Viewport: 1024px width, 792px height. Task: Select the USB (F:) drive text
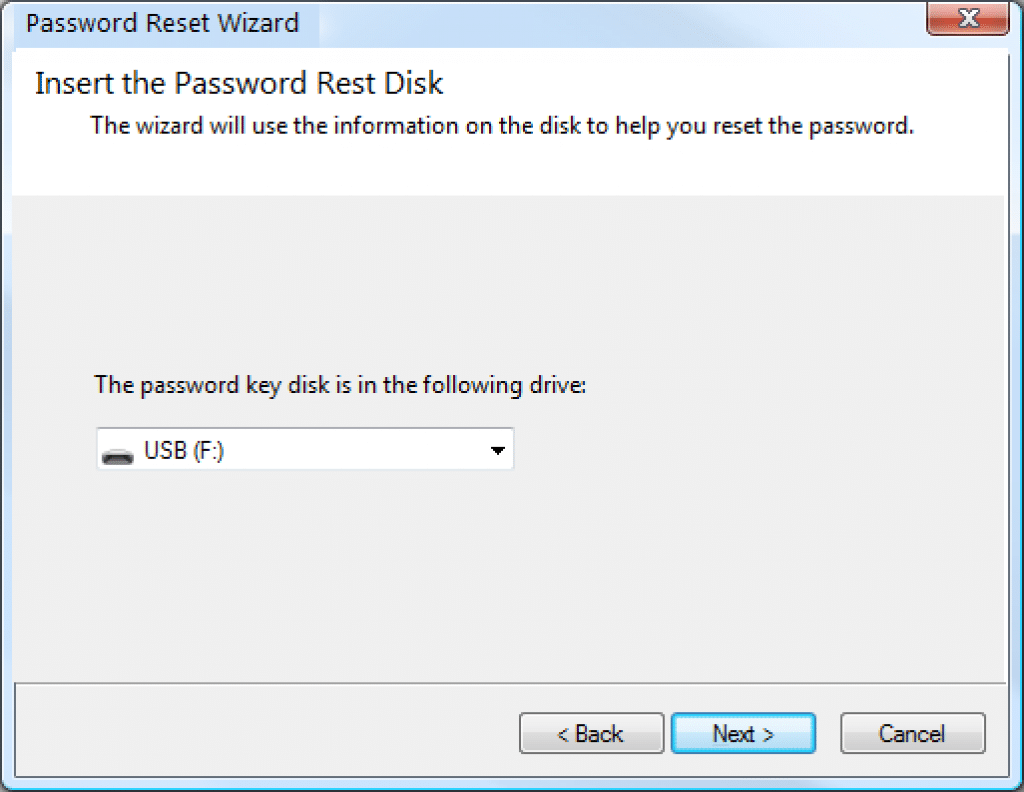tap(185, 451)
